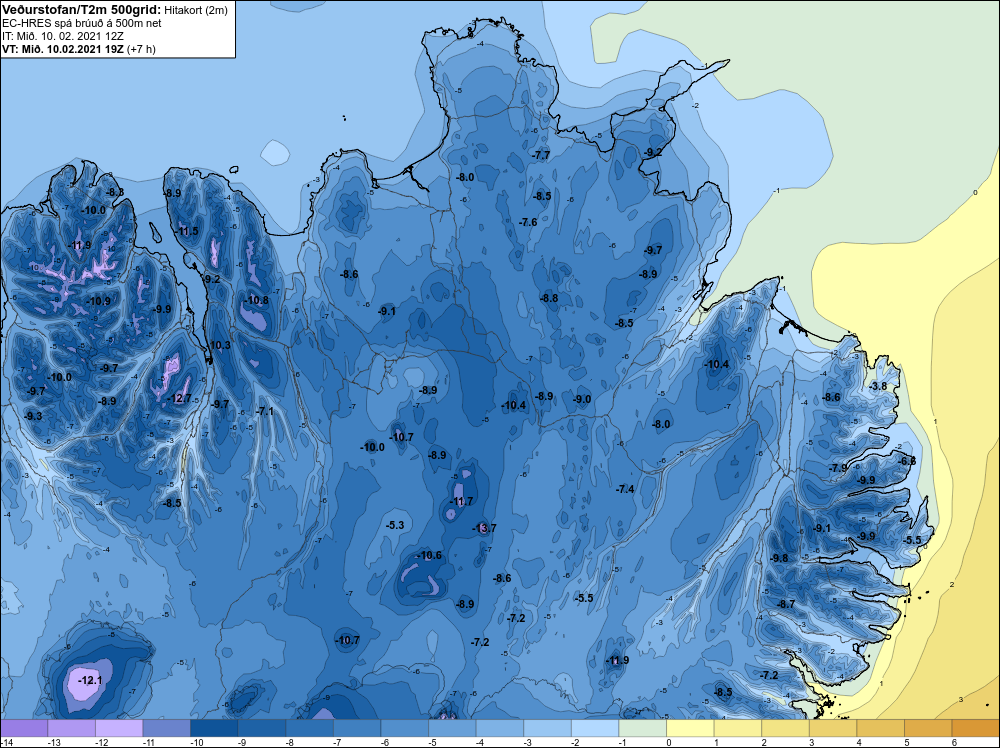Select the dark blue legend swatch between -10 and -9
This screenshot has height=748, width=1000.
click(x=214, y=728)
